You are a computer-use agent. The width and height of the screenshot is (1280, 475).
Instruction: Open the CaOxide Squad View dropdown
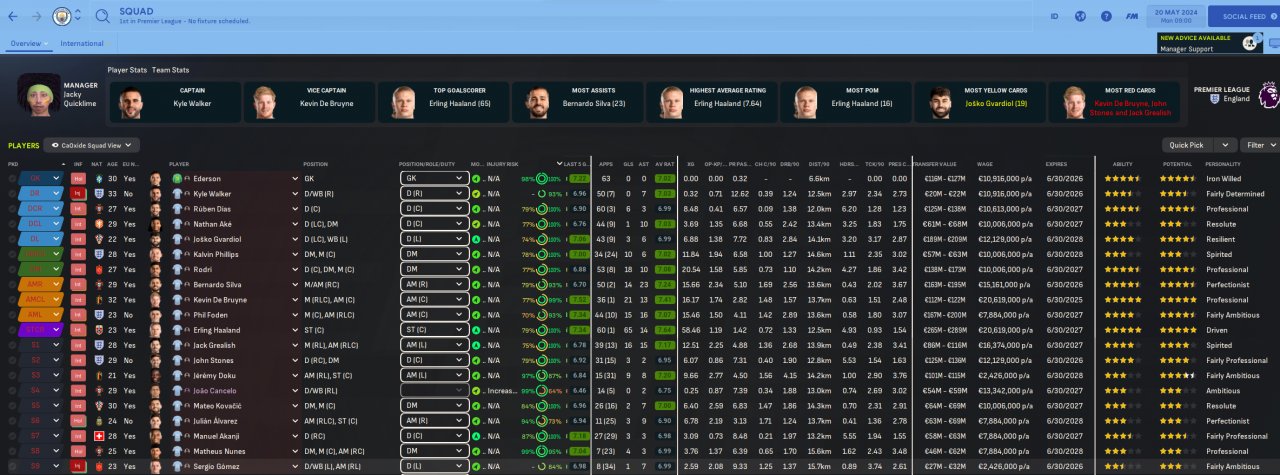[x=91, y=145]
